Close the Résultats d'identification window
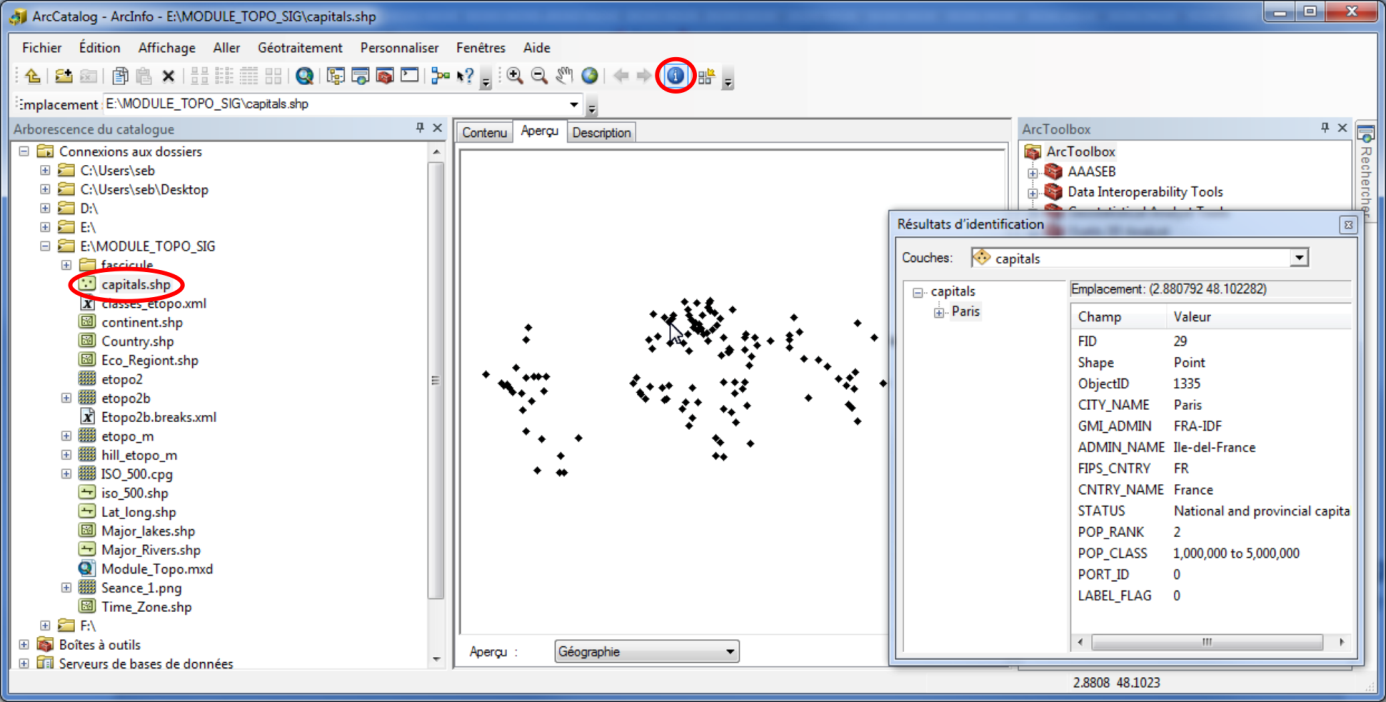This screenshot has height=702, width=1386. click(1348, 225)
